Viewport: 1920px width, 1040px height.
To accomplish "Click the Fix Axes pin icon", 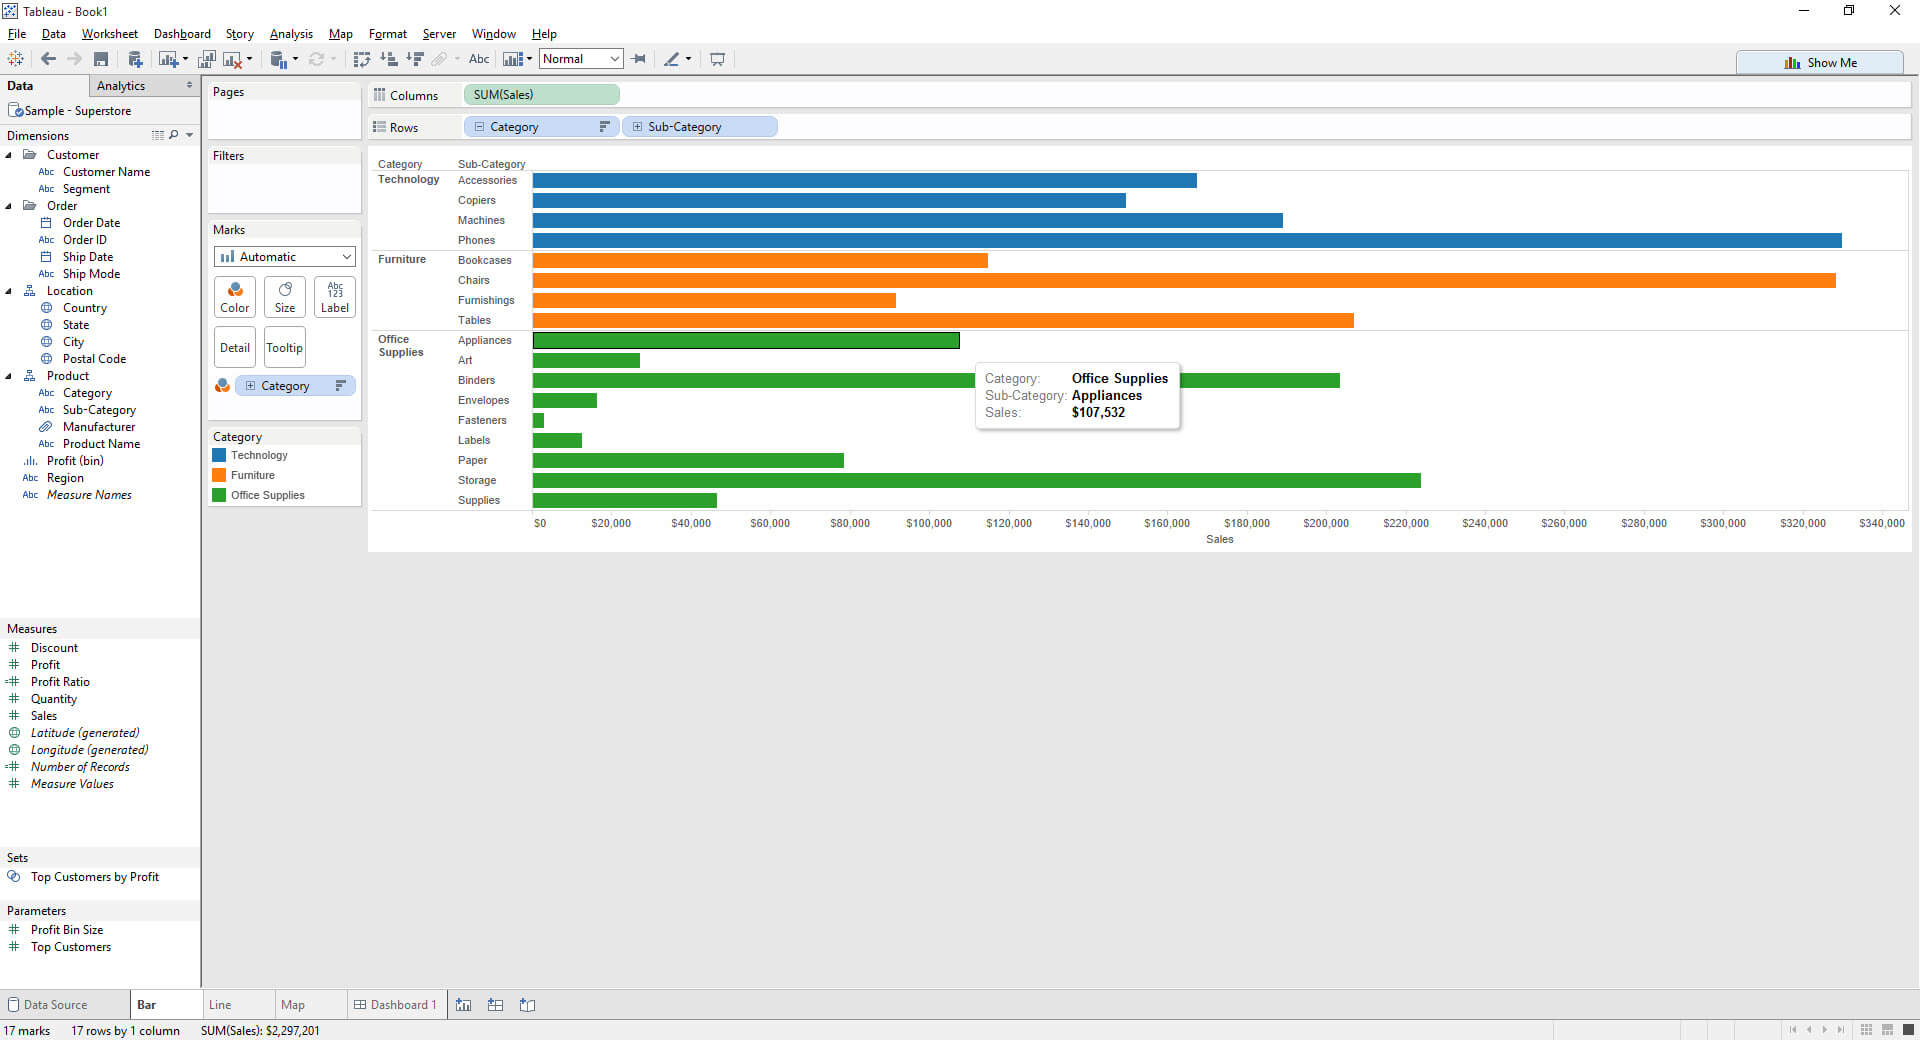I will 639,59.
